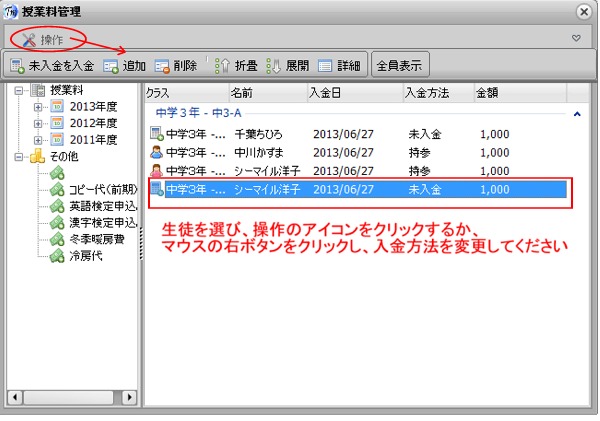Sort by the 名前 column header
The image size is (600, 421).
(x=268, y=93)
